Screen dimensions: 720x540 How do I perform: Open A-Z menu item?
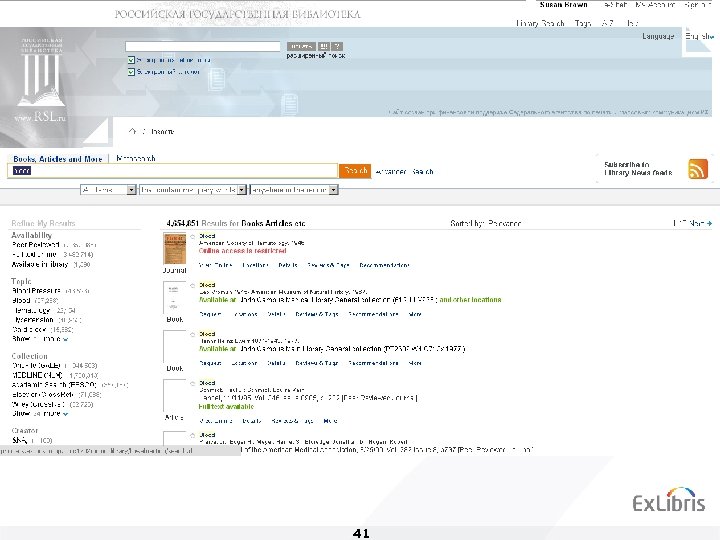point(608,23)
